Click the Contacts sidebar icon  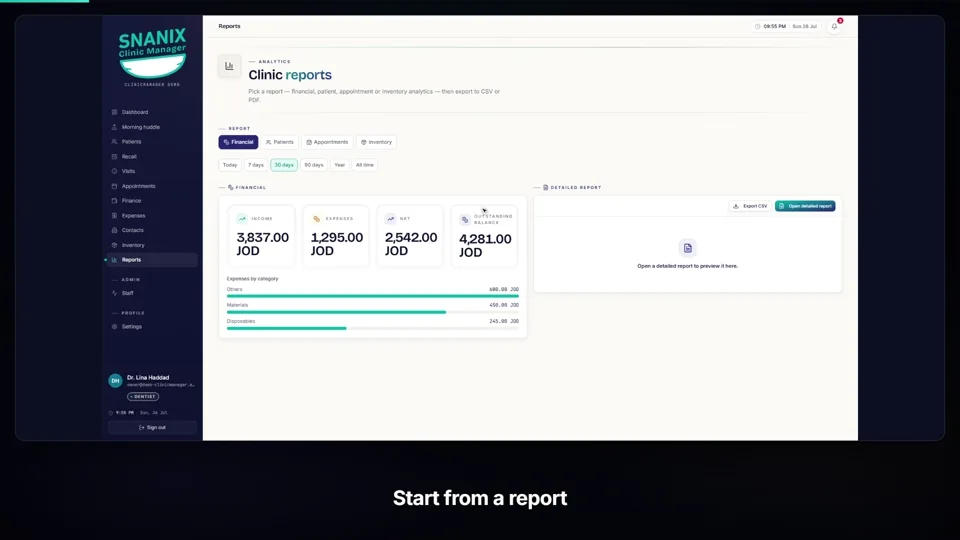[x=114, y=230]
